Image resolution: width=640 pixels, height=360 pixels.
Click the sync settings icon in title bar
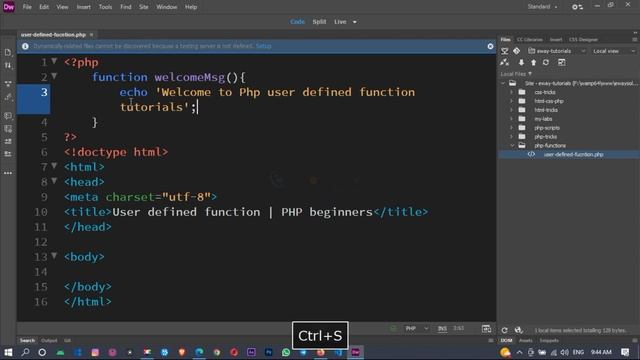click(577, 7)
